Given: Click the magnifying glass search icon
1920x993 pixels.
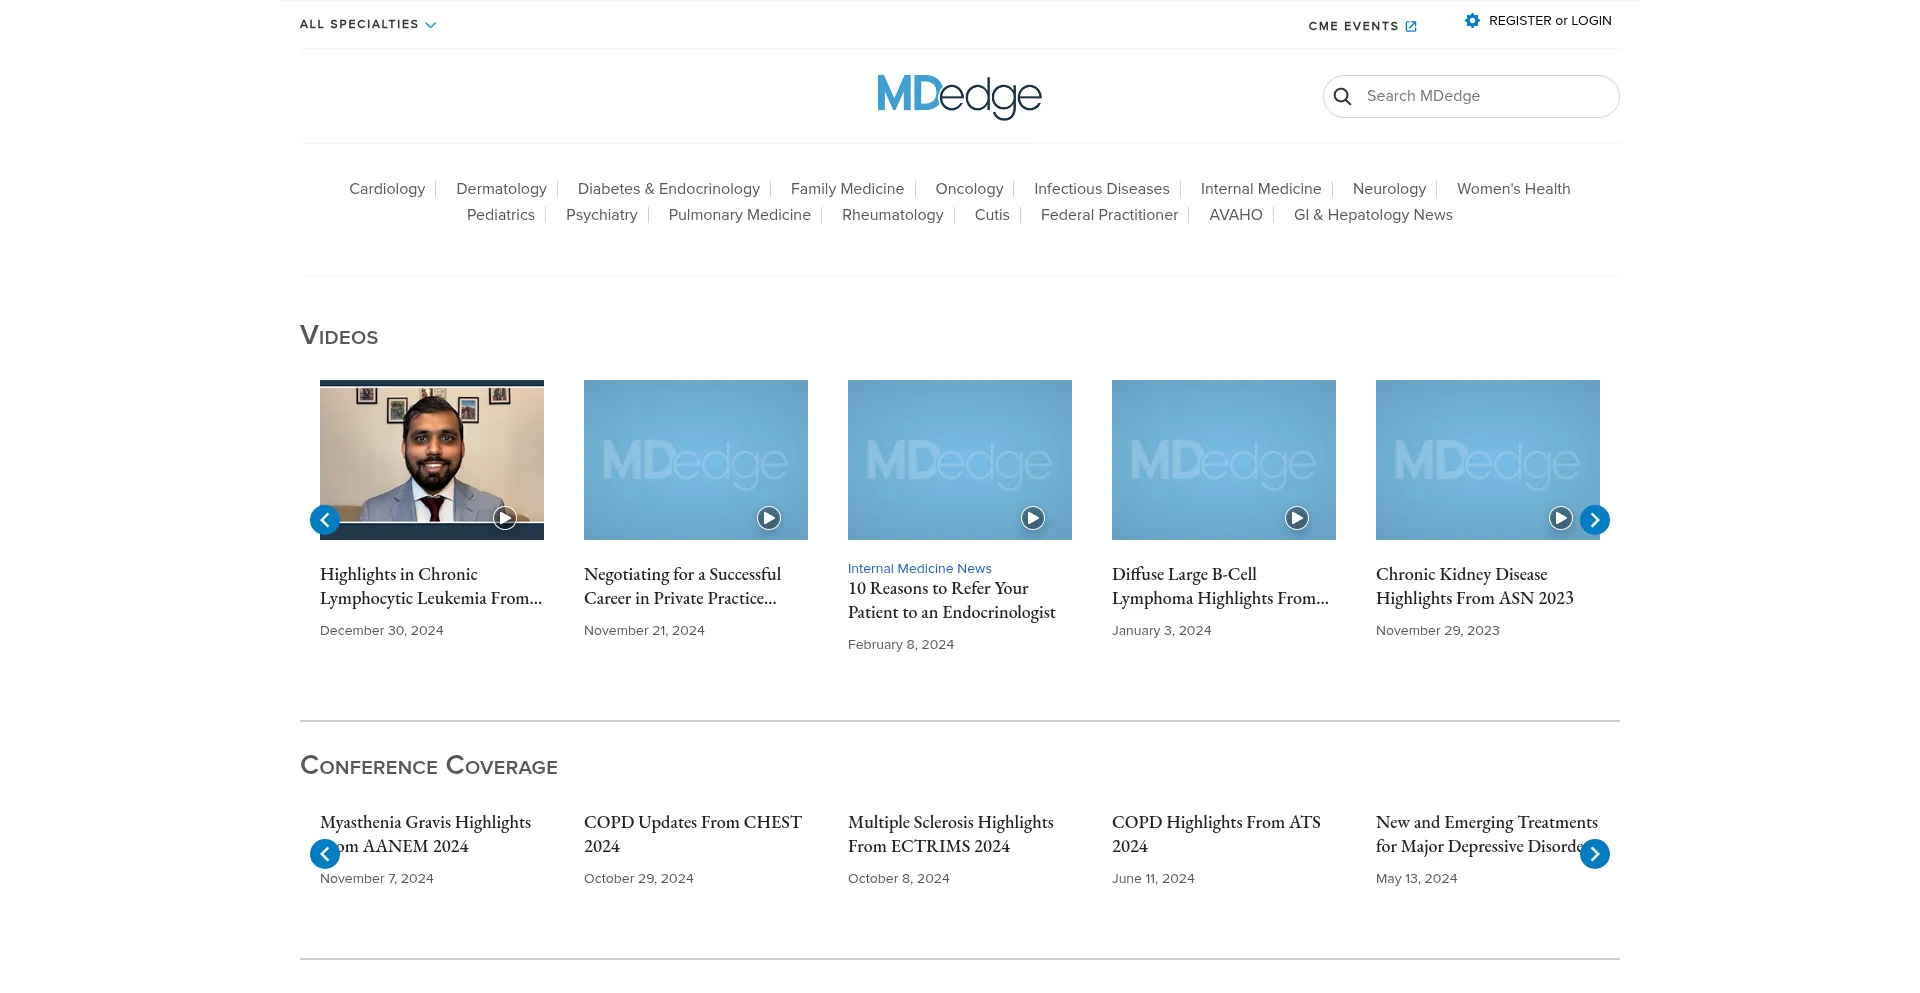Looking at the screenshot, I should [1342, 97].
